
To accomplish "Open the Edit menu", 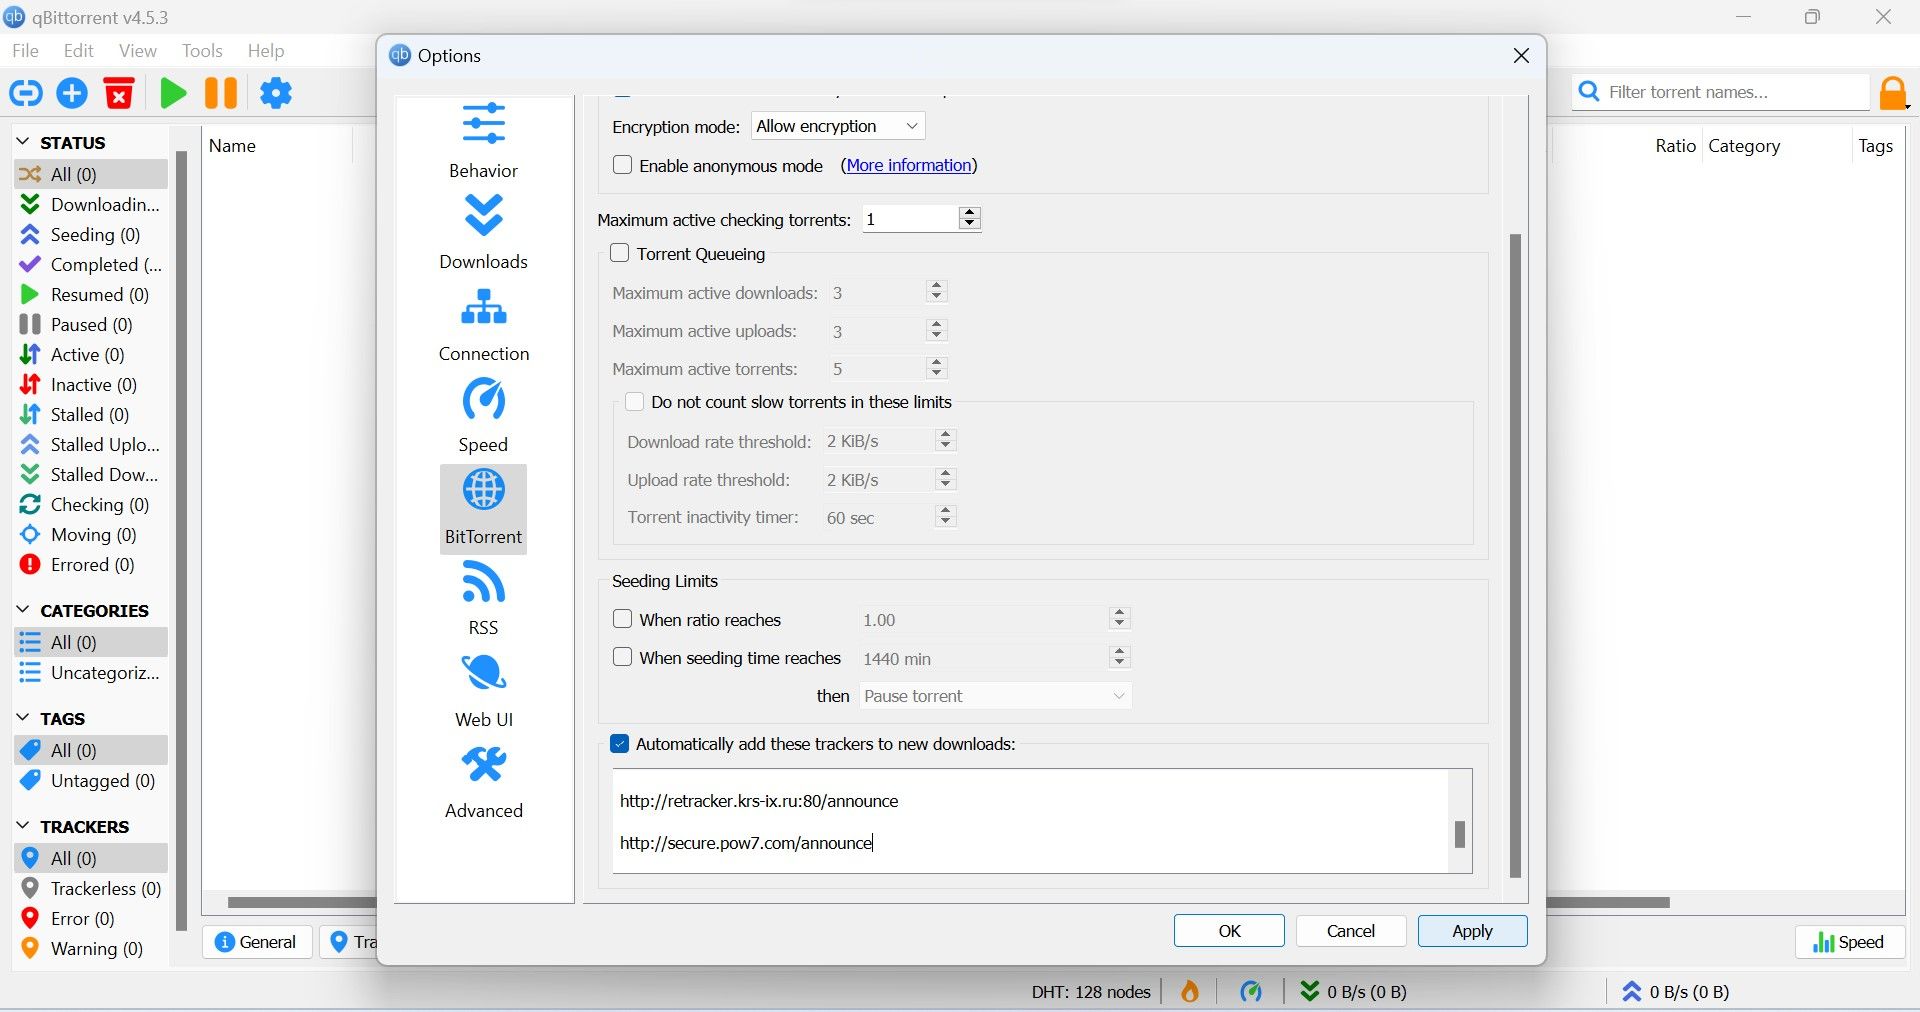I will 78,51.
